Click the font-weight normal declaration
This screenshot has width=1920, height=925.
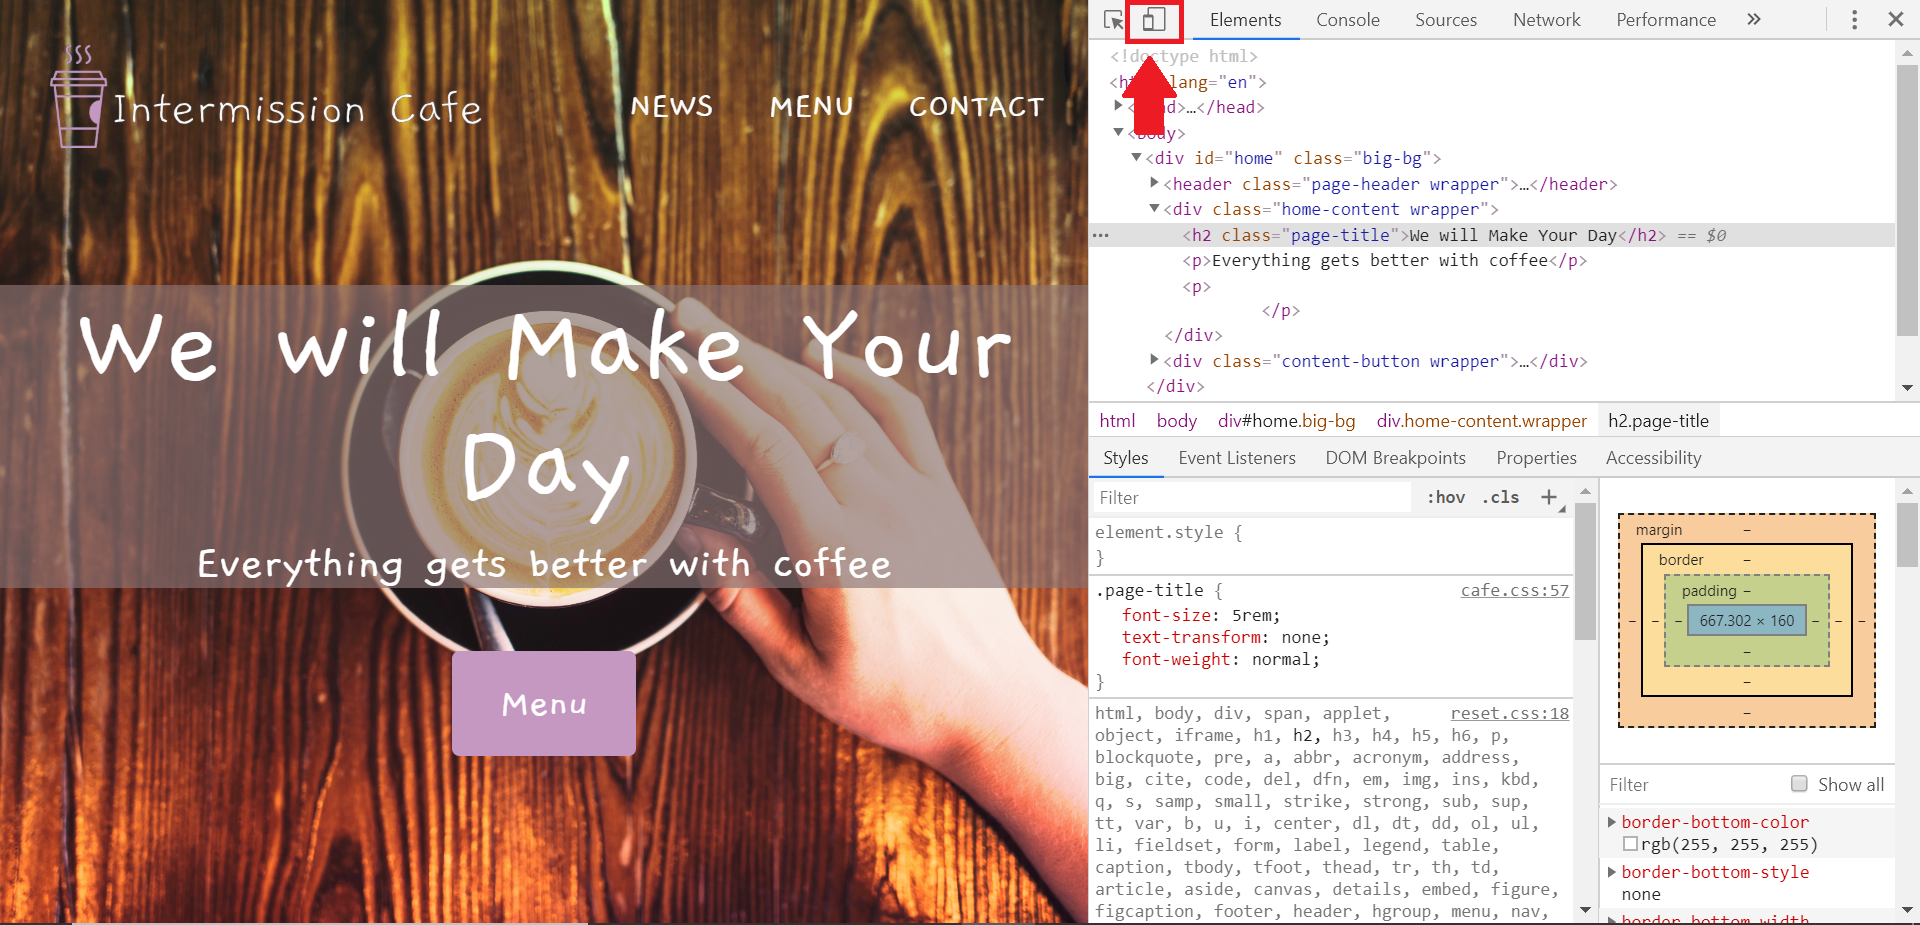[x=1220, y=659]
